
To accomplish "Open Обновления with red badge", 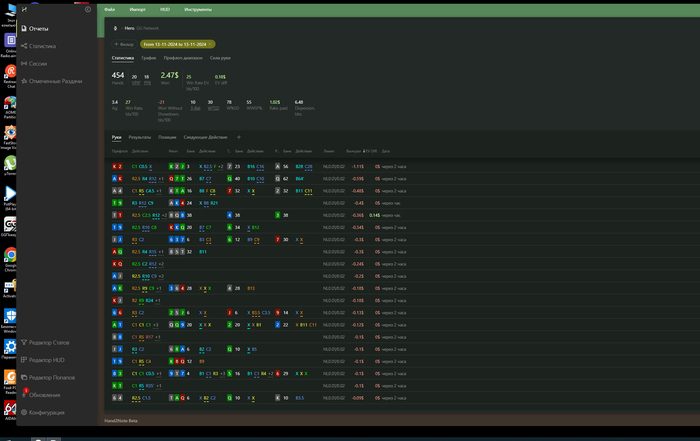I will coord(41,394).
